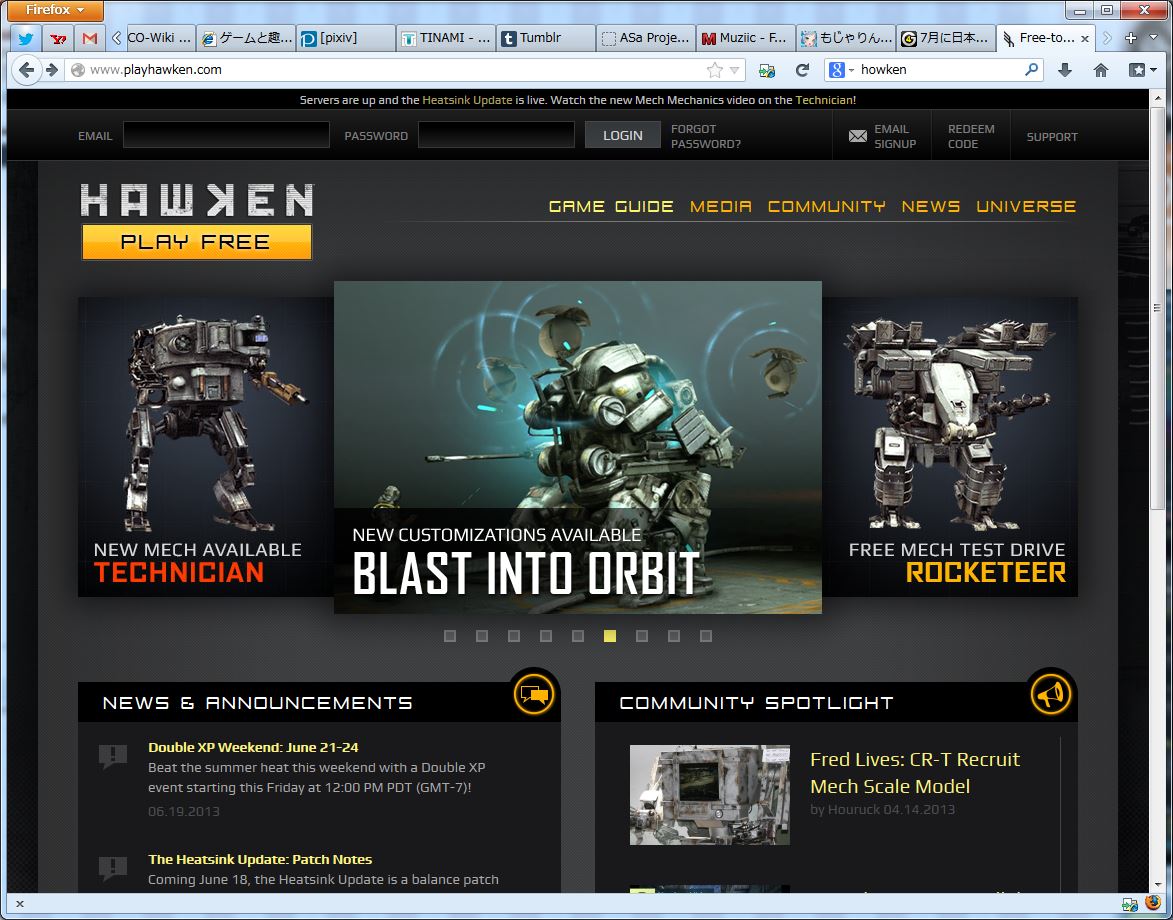Screen dimensions: 1173x920
Task: Click the address bar URL field
Action: (396, 70)
